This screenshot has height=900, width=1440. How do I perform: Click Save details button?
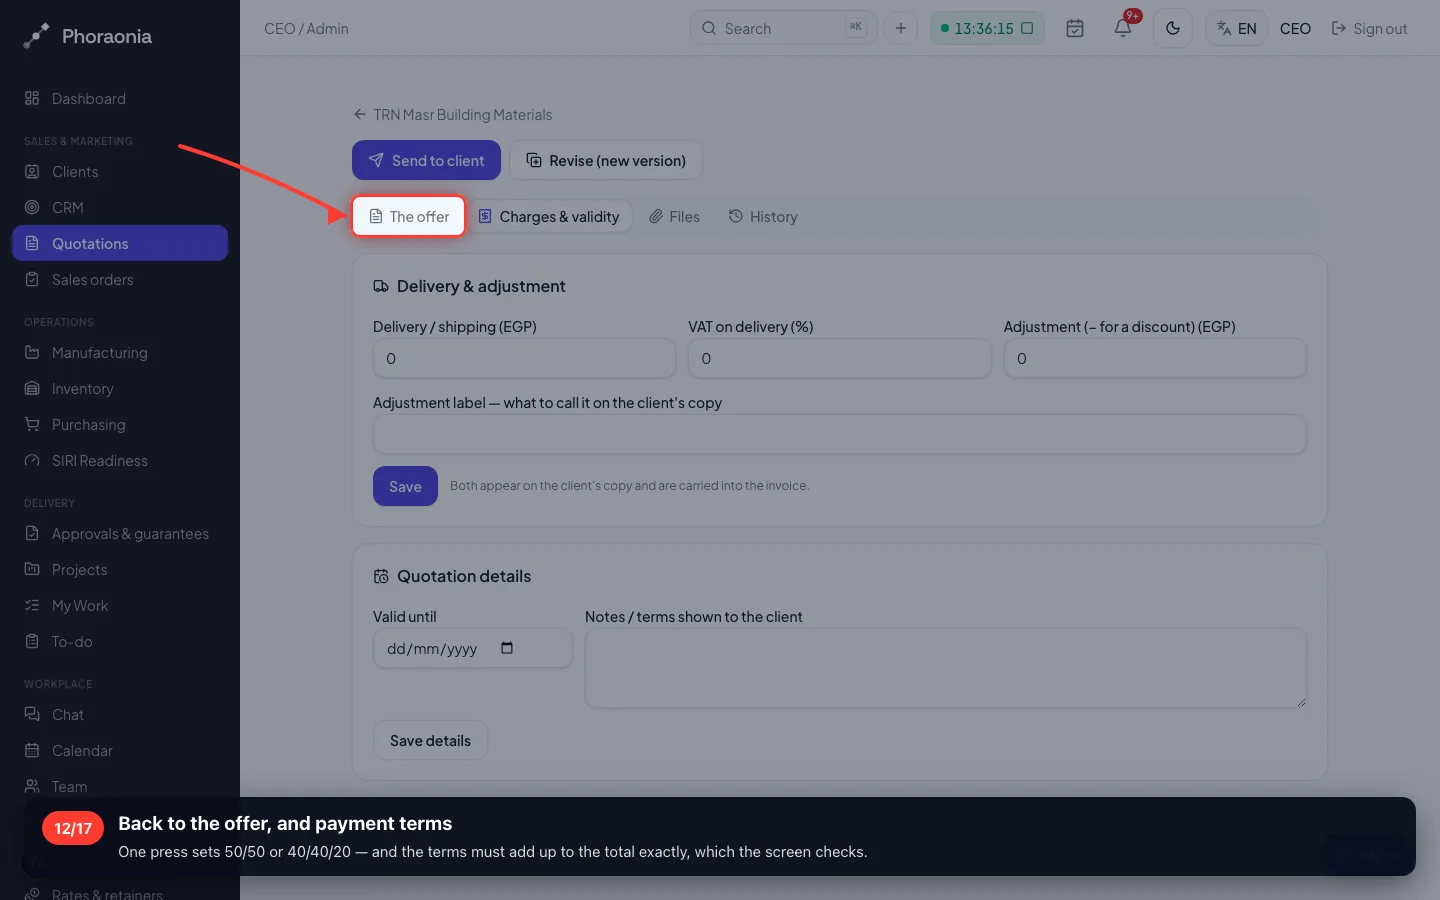(430, 741)
